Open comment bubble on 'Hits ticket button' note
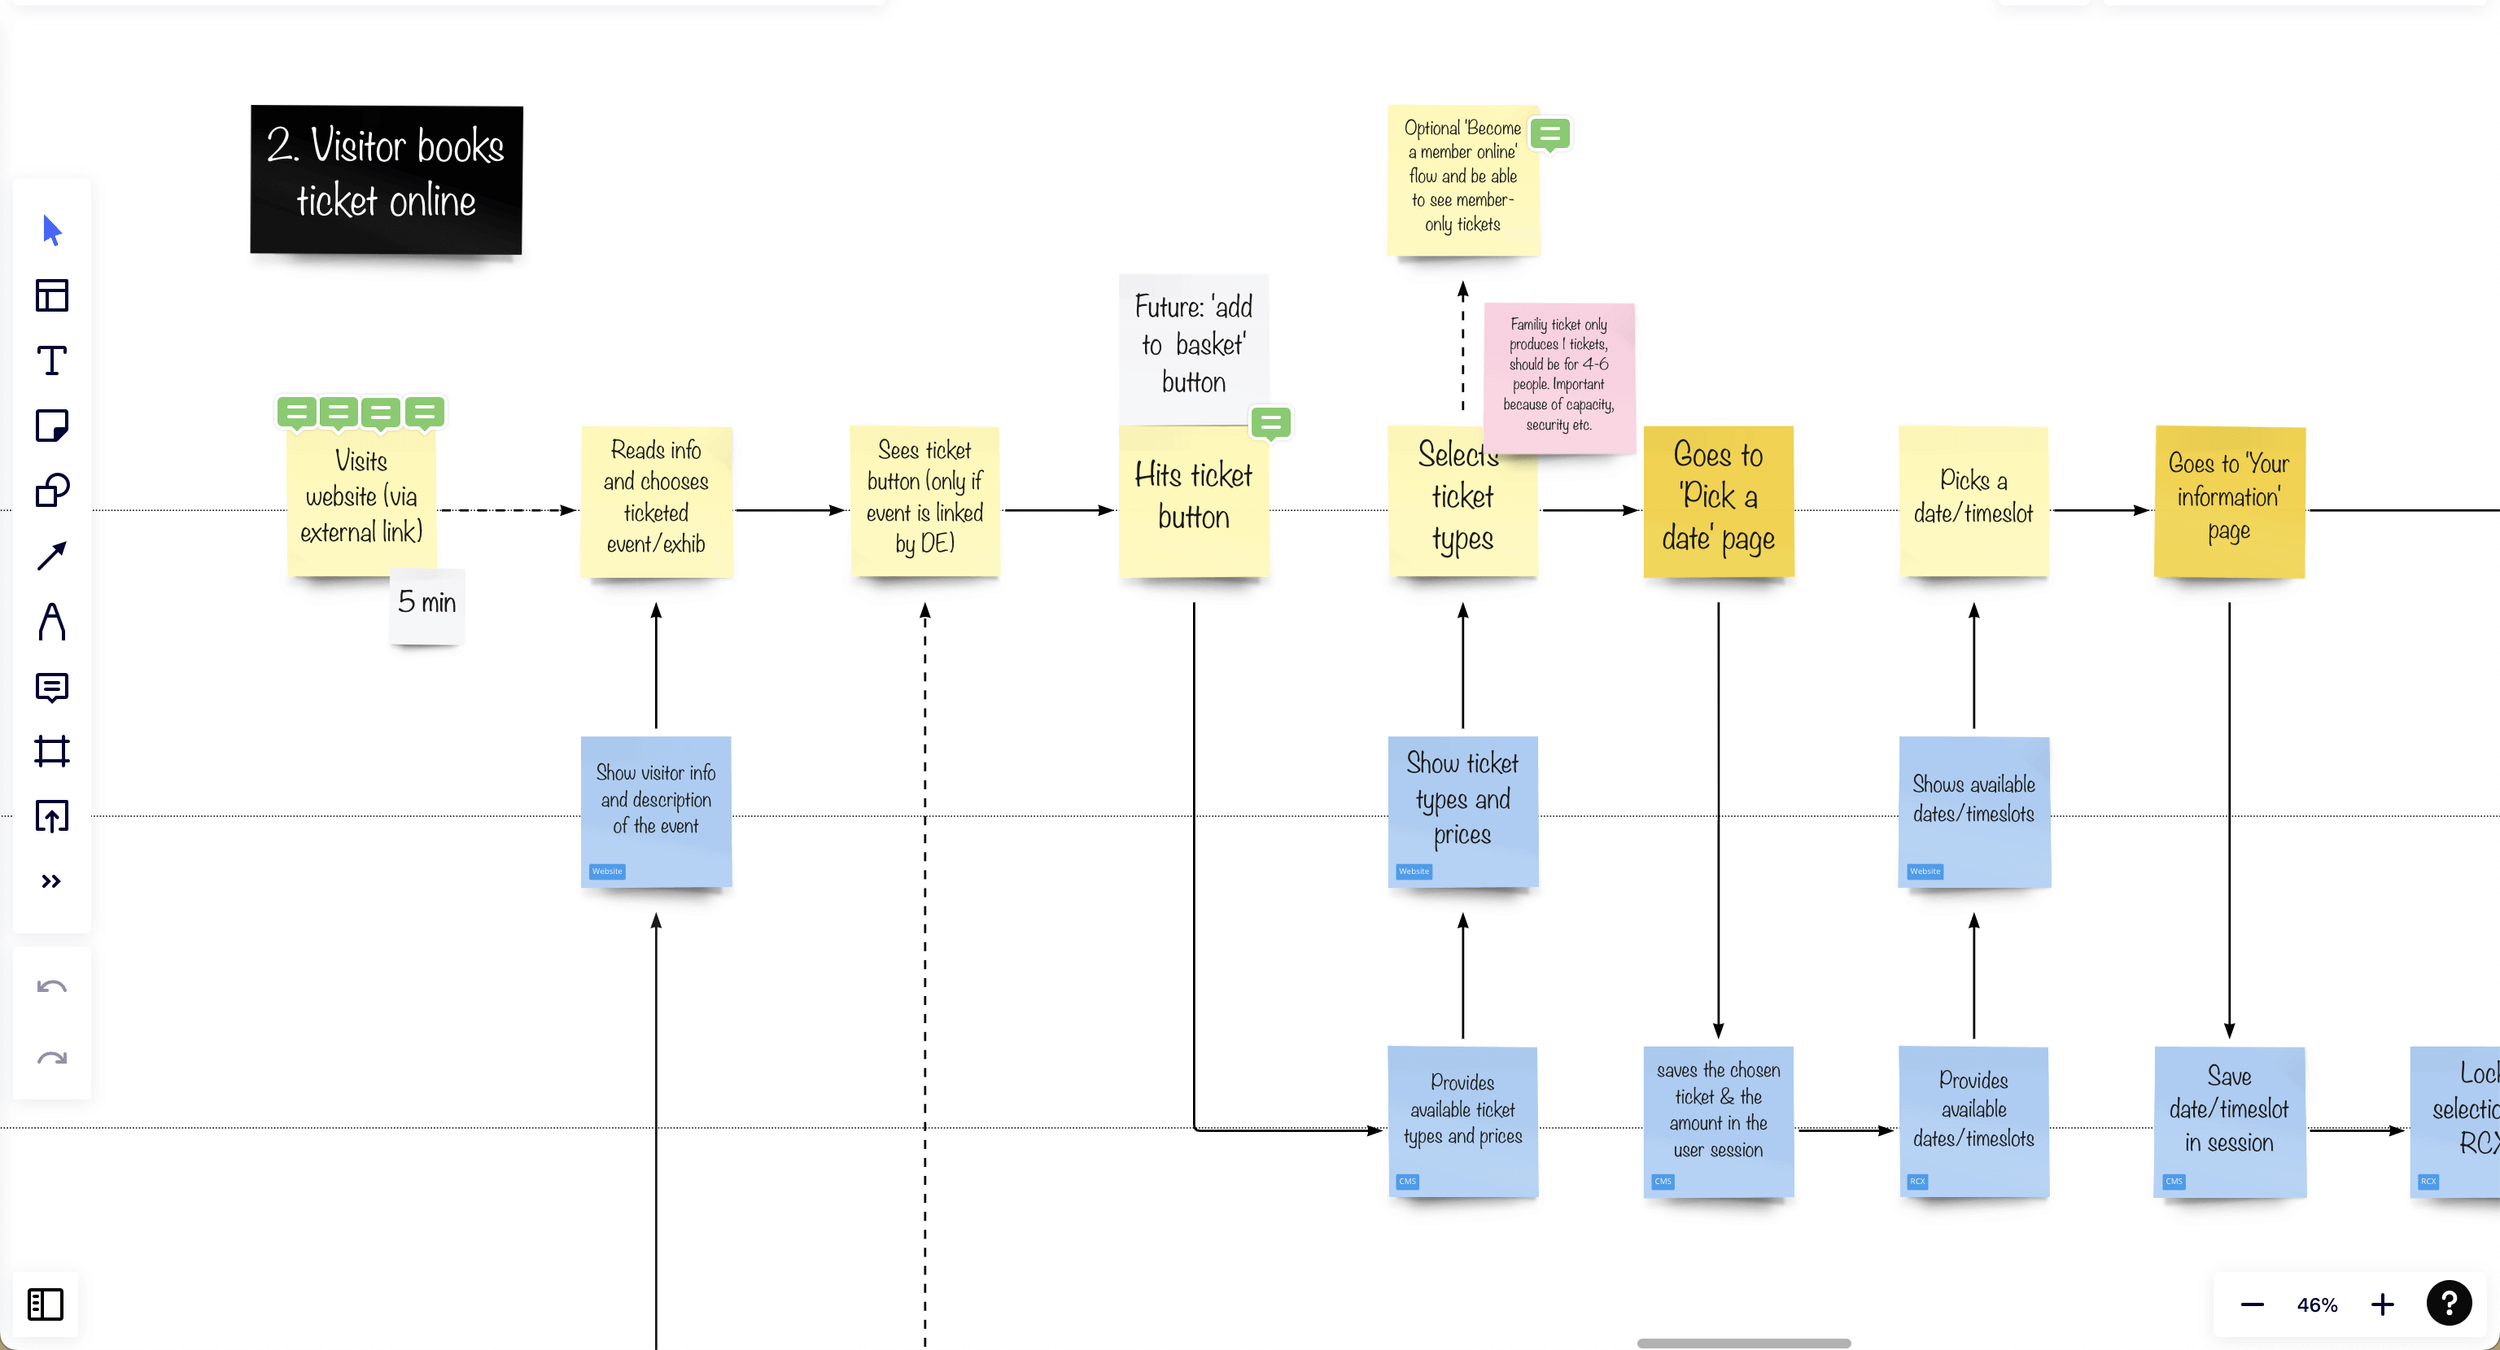 pos(1271,423)
